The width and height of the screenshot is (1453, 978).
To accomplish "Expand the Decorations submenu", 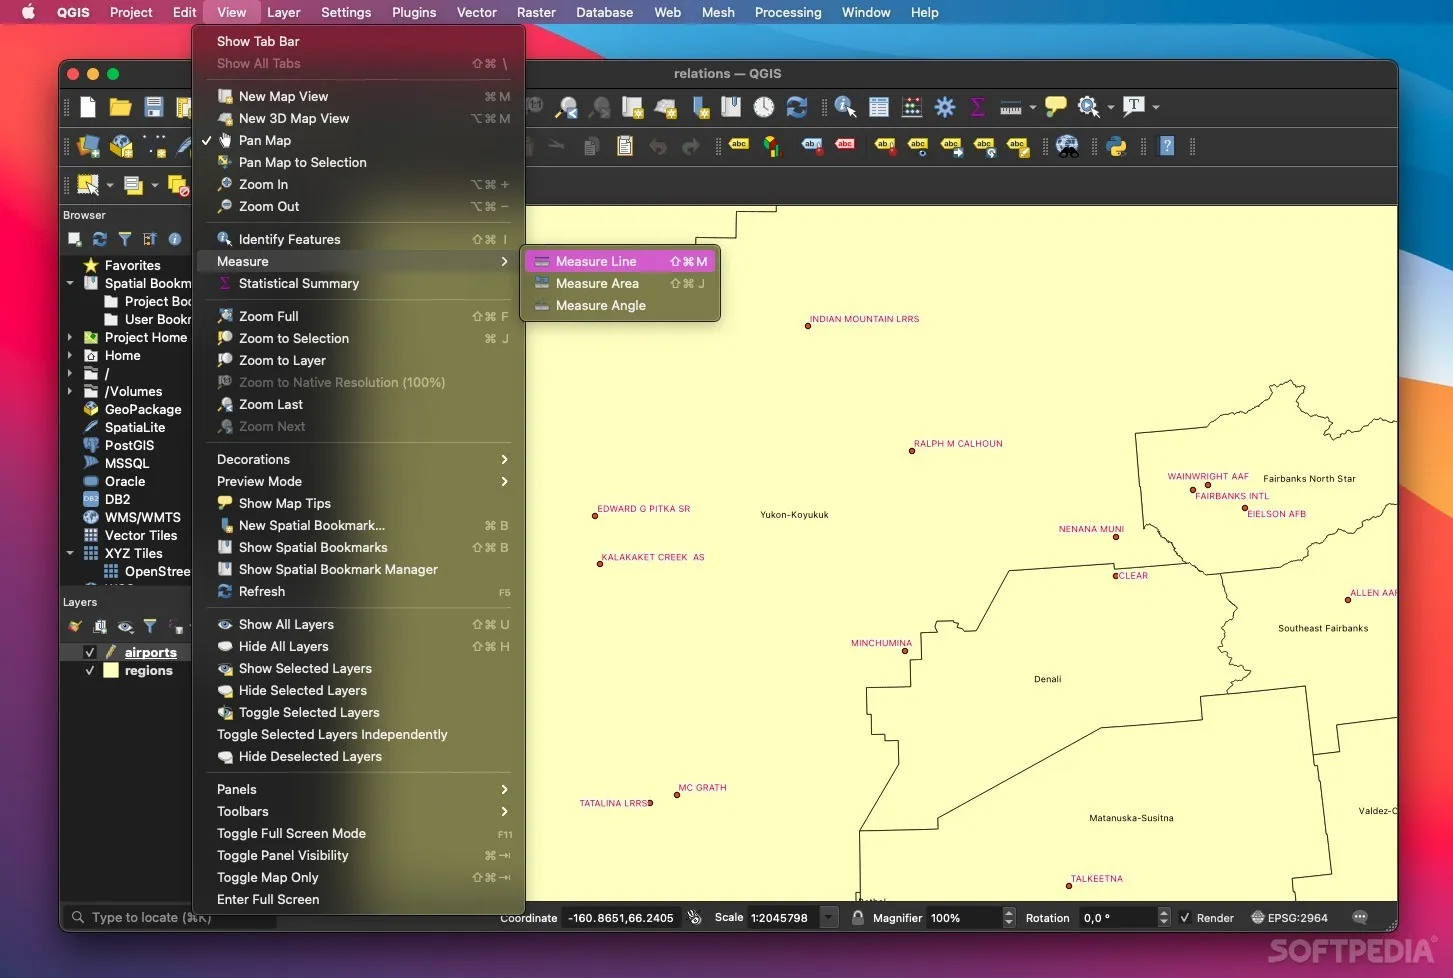I will click(x=359, y=459).
